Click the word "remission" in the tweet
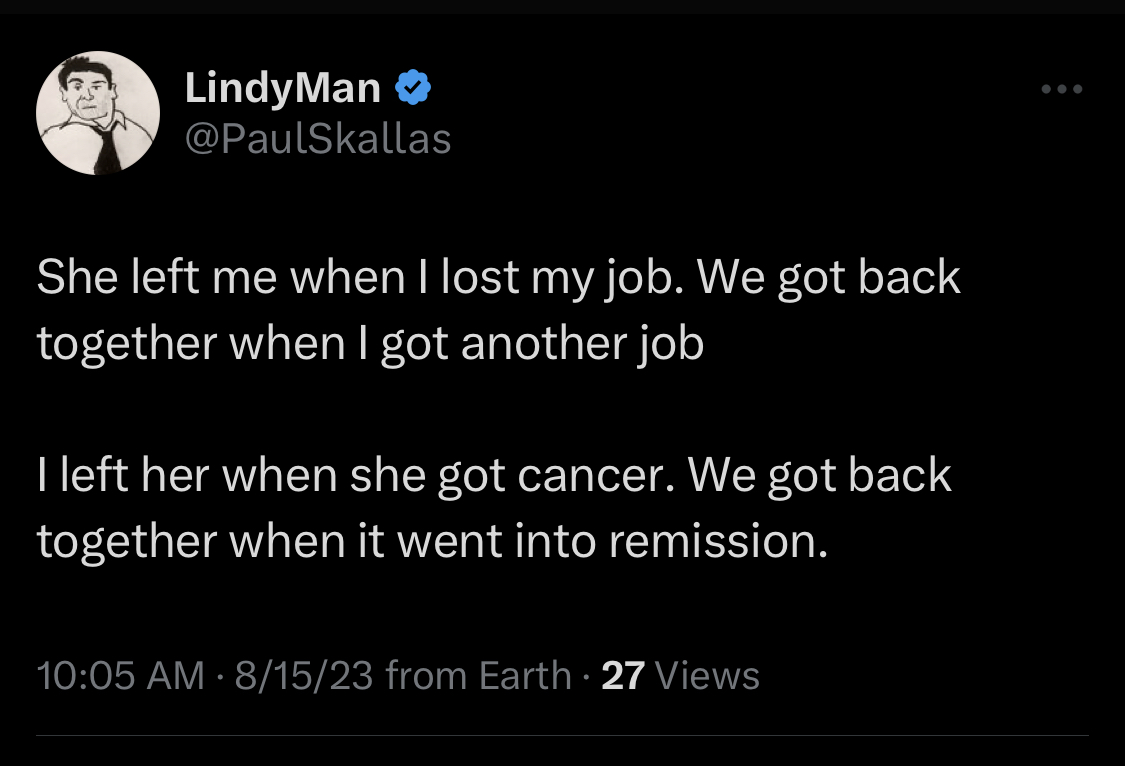The image size is (1125, 766). pyautogui.click(x=715, y=541)
